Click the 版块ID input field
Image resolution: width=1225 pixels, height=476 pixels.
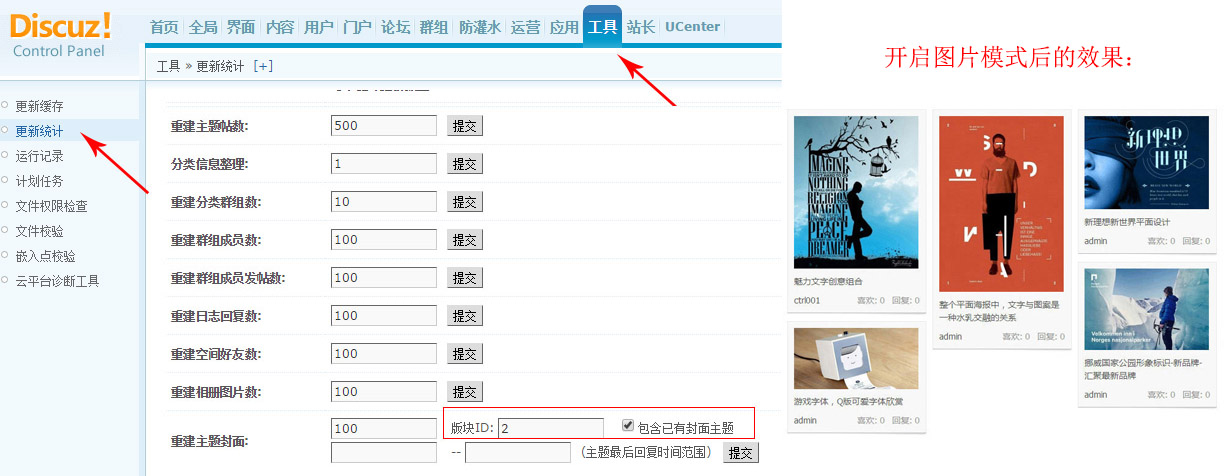[551, 428]
